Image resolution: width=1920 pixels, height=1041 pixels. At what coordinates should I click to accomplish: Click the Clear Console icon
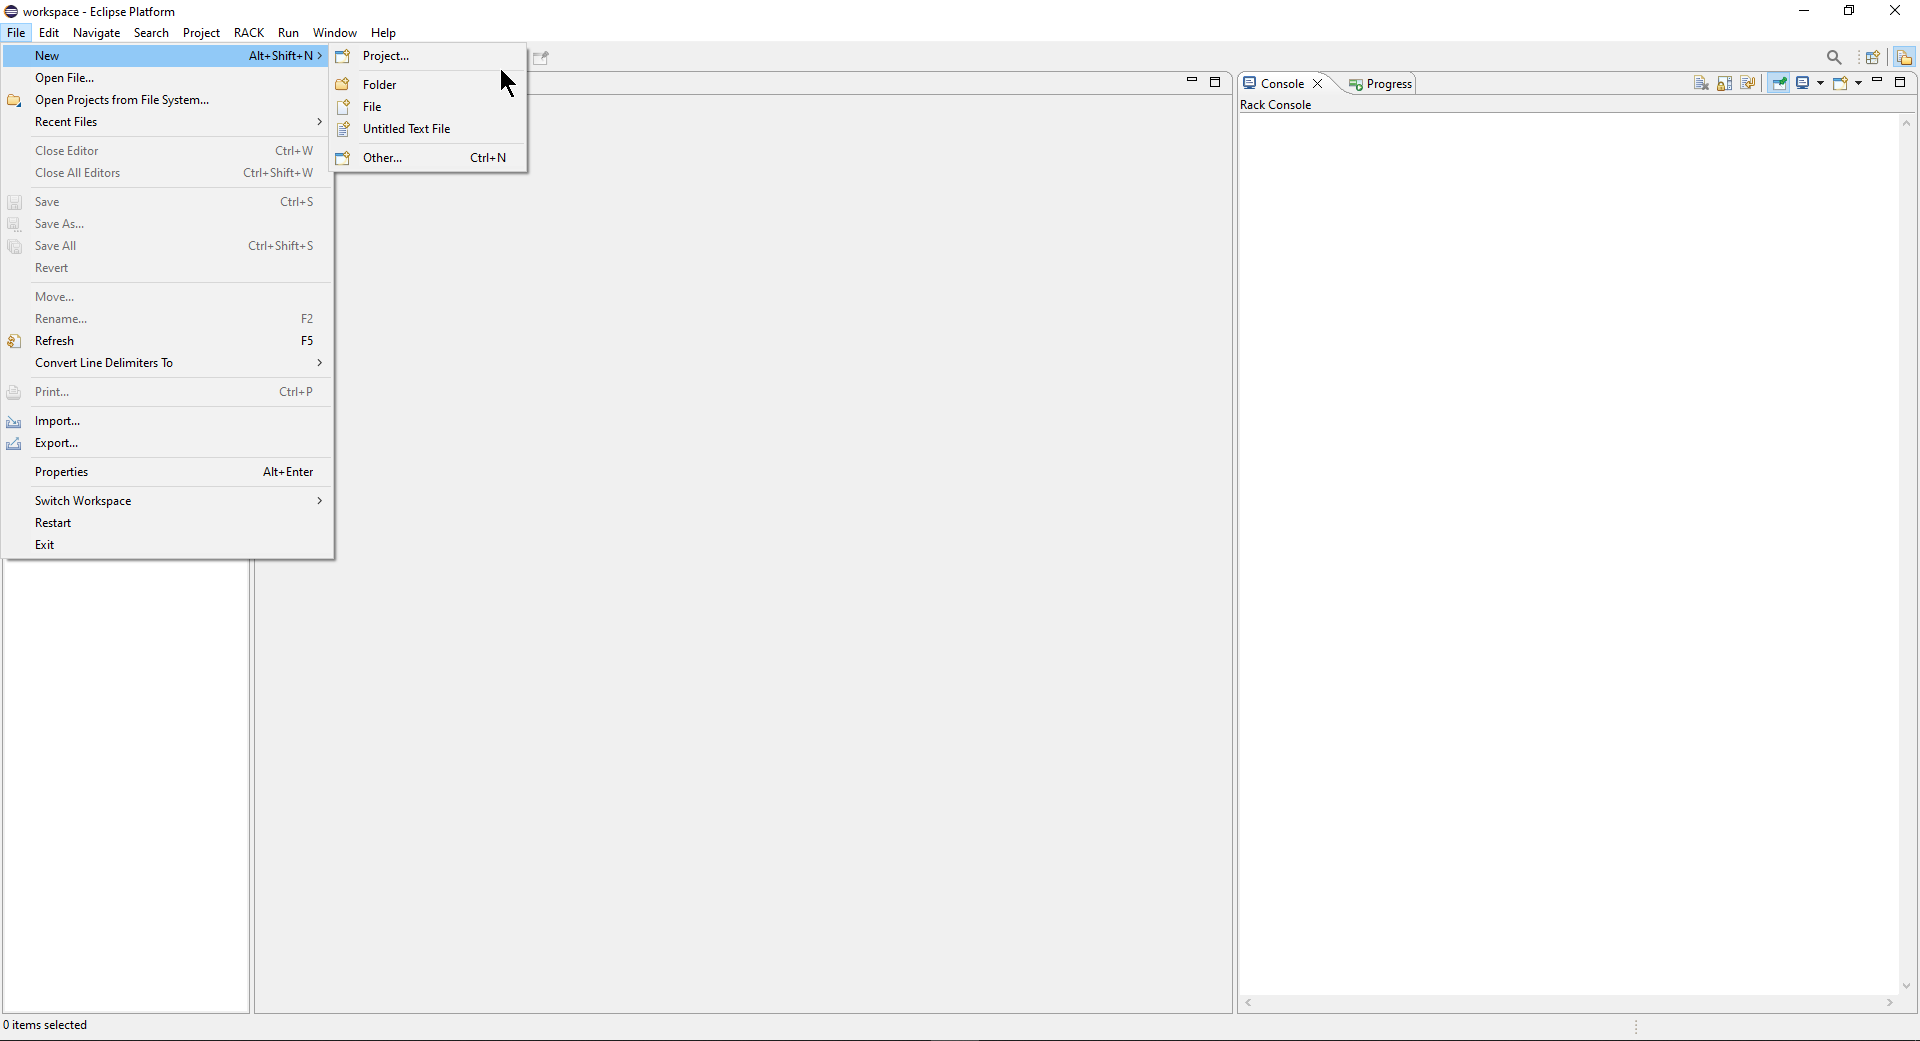click(x=1701, y=84)
